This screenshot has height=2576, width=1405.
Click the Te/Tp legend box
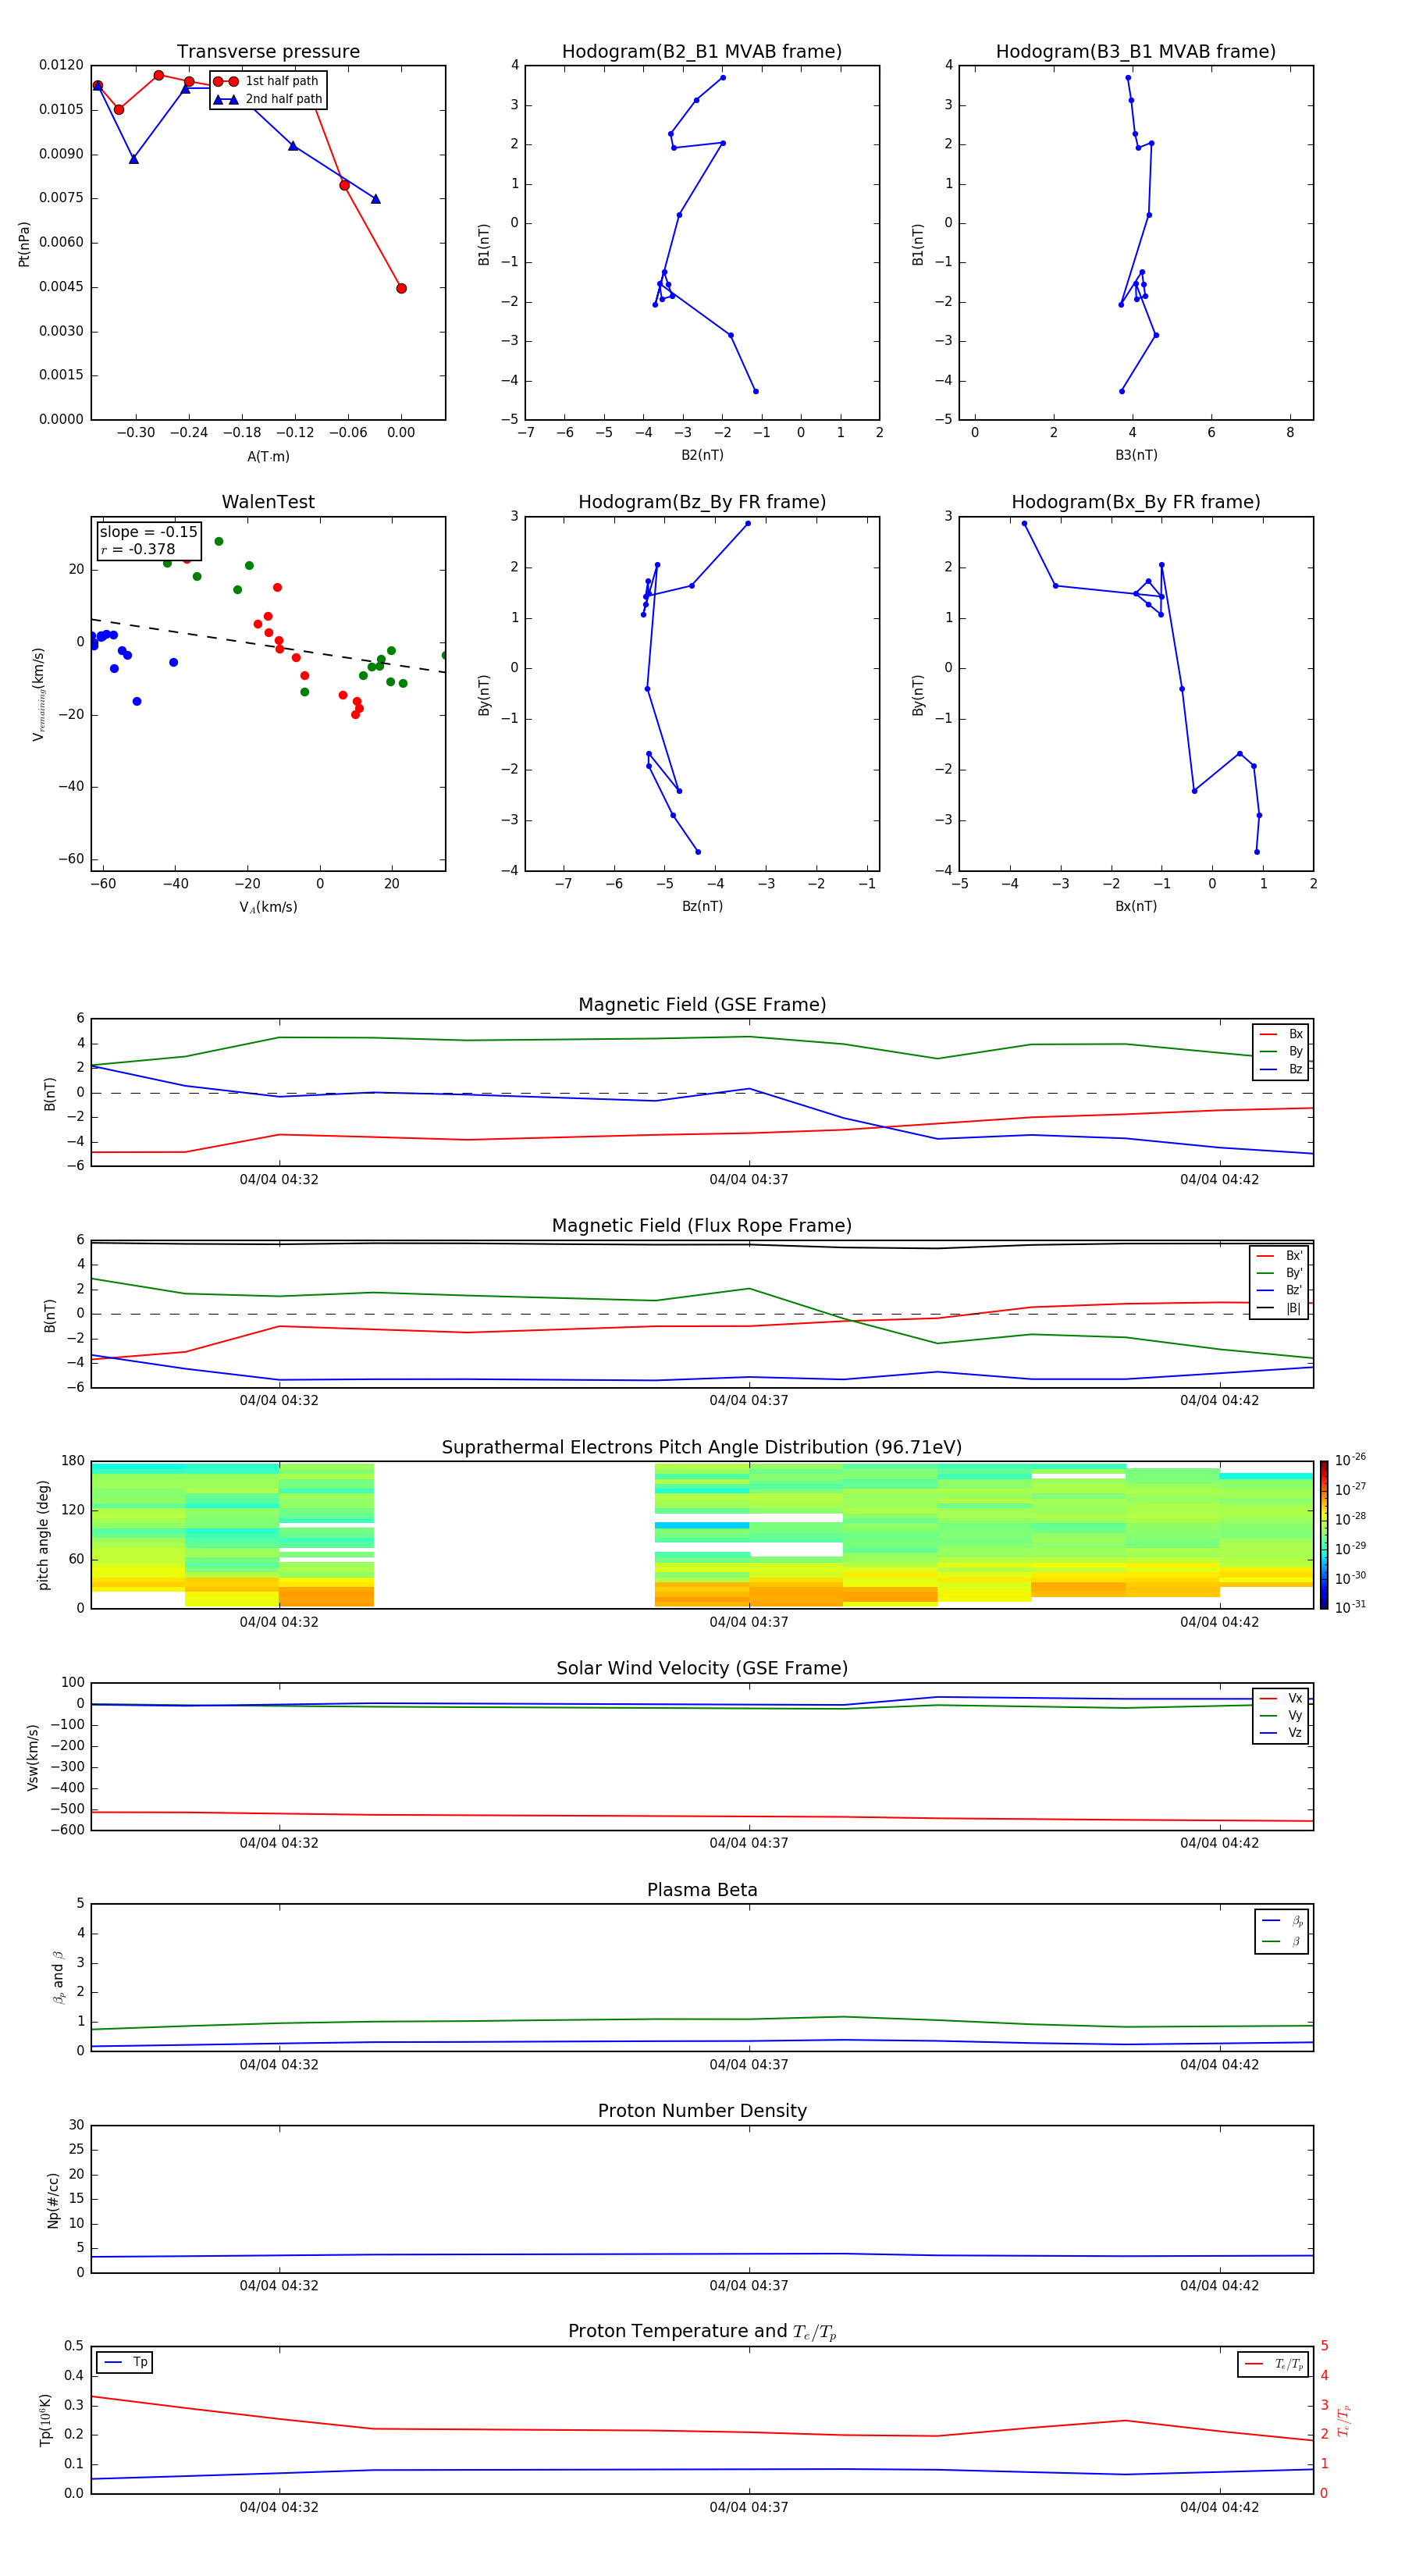(x=1273, y=2364)
